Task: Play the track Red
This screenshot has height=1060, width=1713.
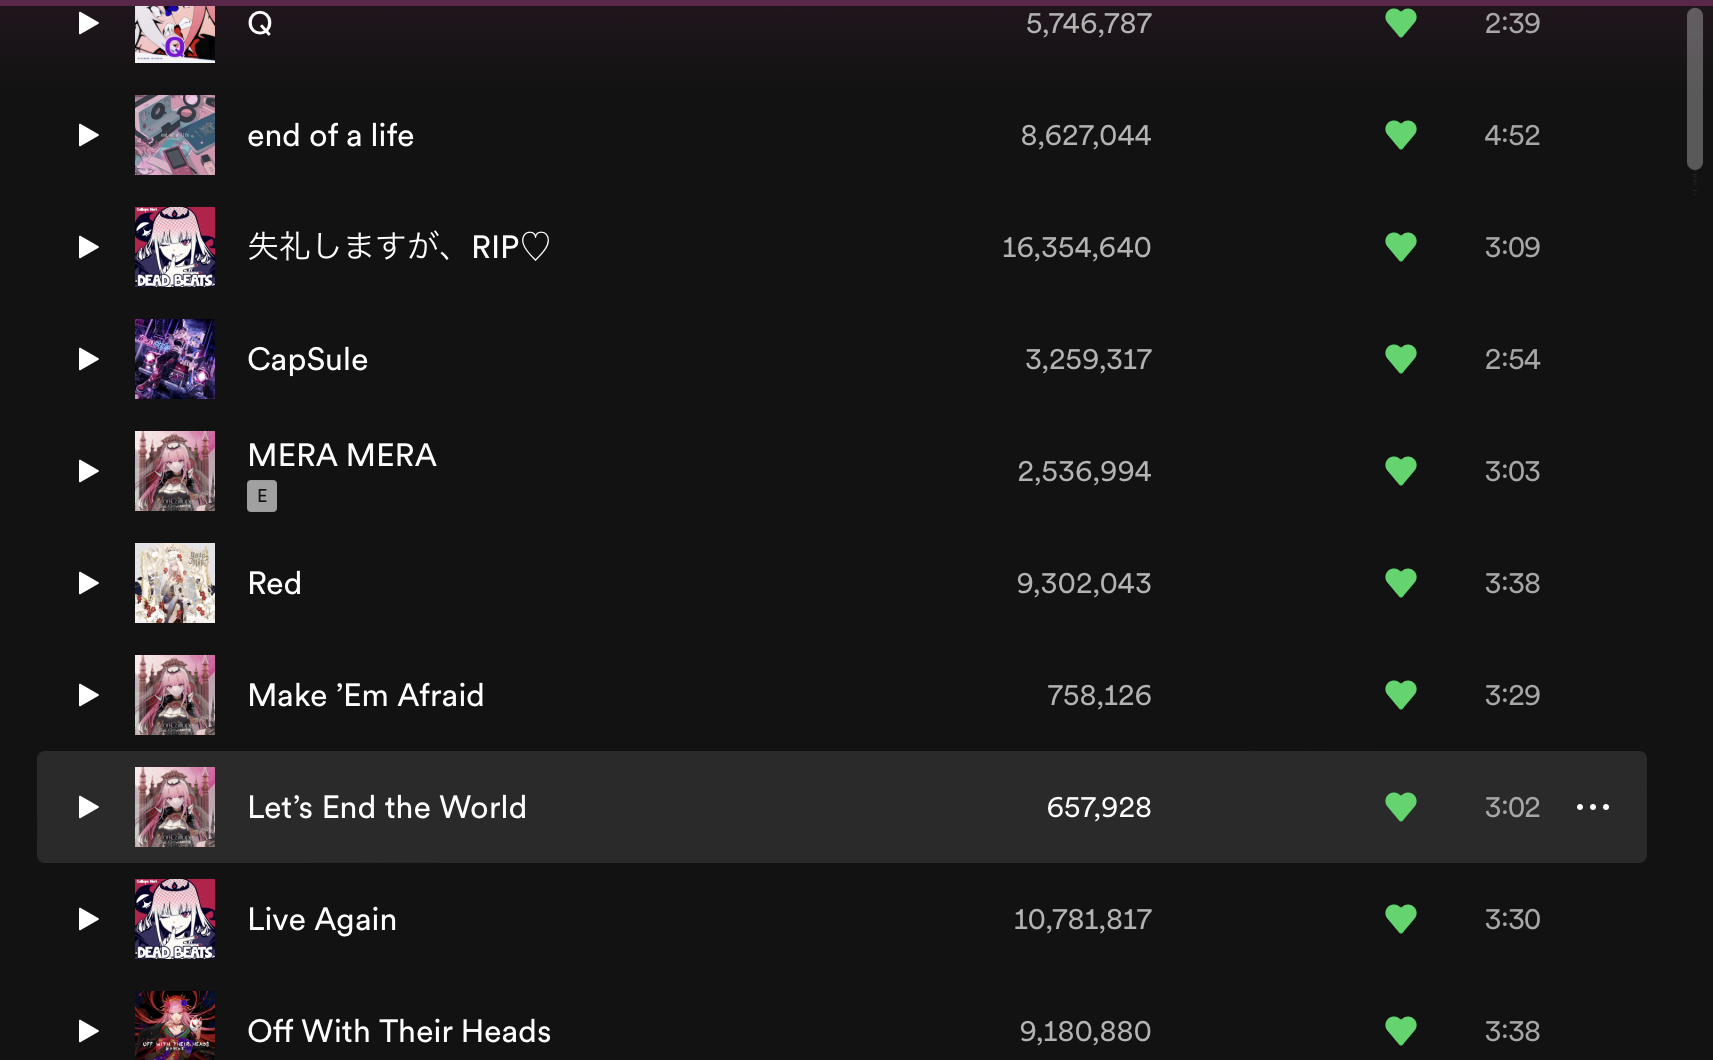Action: point(88,583)
